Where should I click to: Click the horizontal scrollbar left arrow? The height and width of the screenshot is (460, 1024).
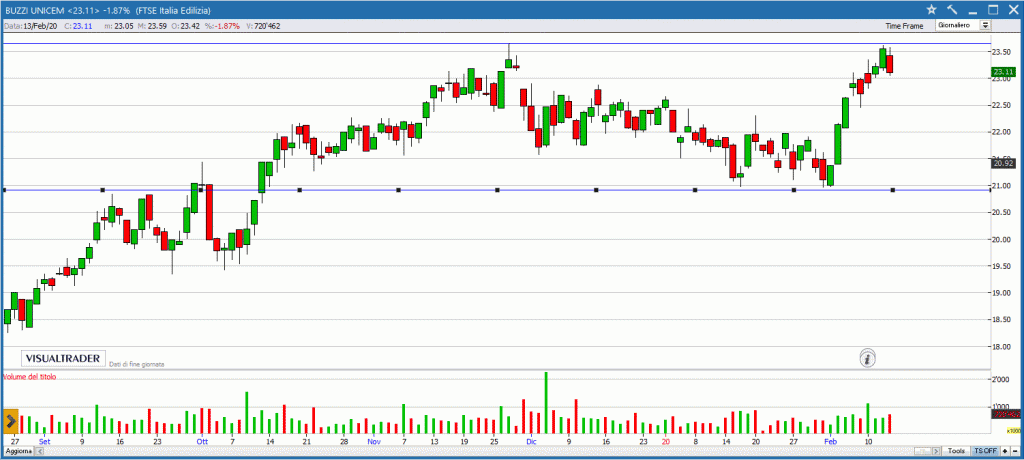40,452
